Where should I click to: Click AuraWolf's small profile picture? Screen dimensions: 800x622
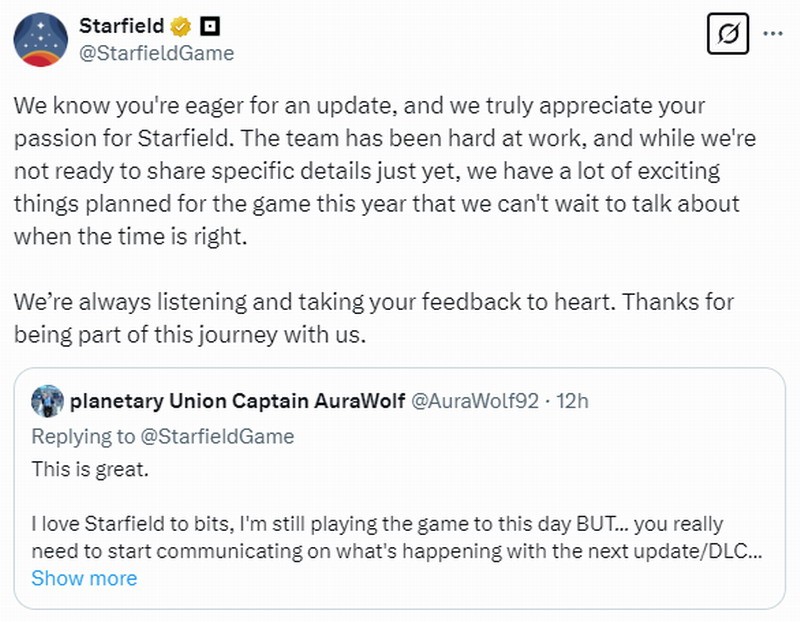click(x=48, y=402)
